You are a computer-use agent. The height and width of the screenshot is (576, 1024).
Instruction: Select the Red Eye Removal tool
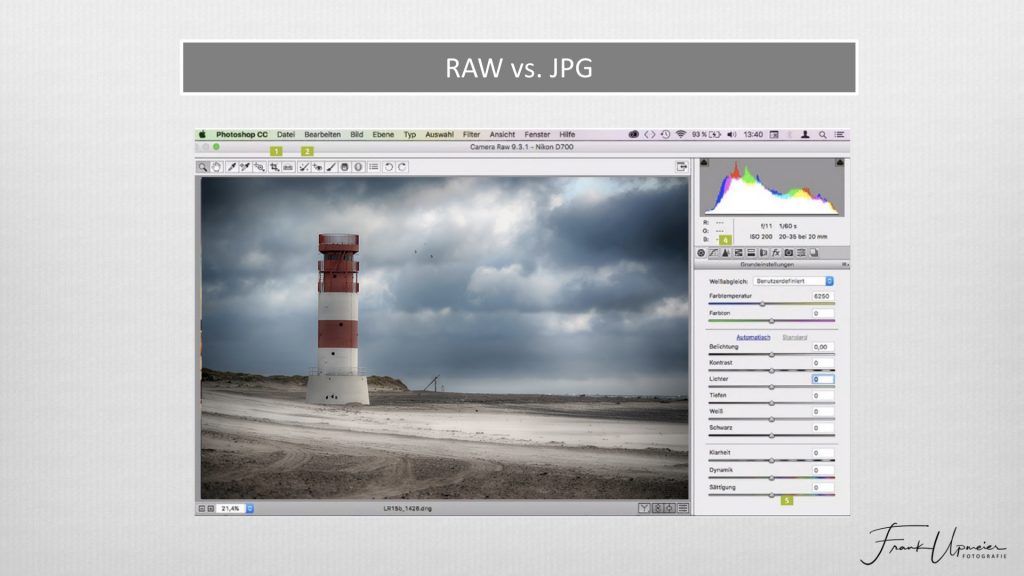317,167
